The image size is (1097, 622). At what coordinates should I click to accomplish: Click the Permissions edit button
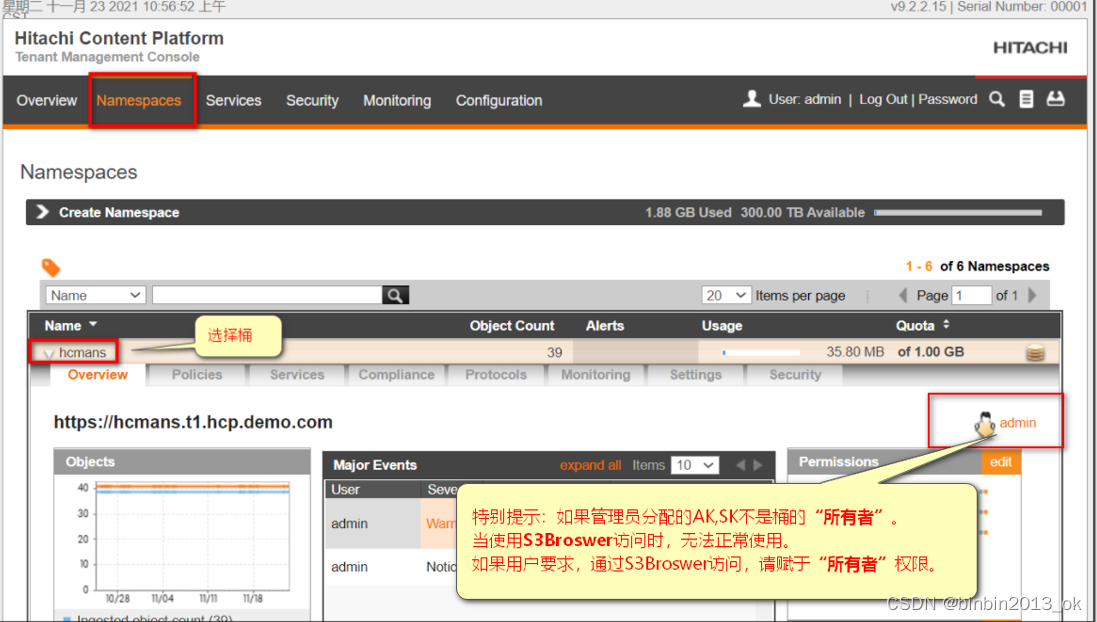coord(1000,462)
